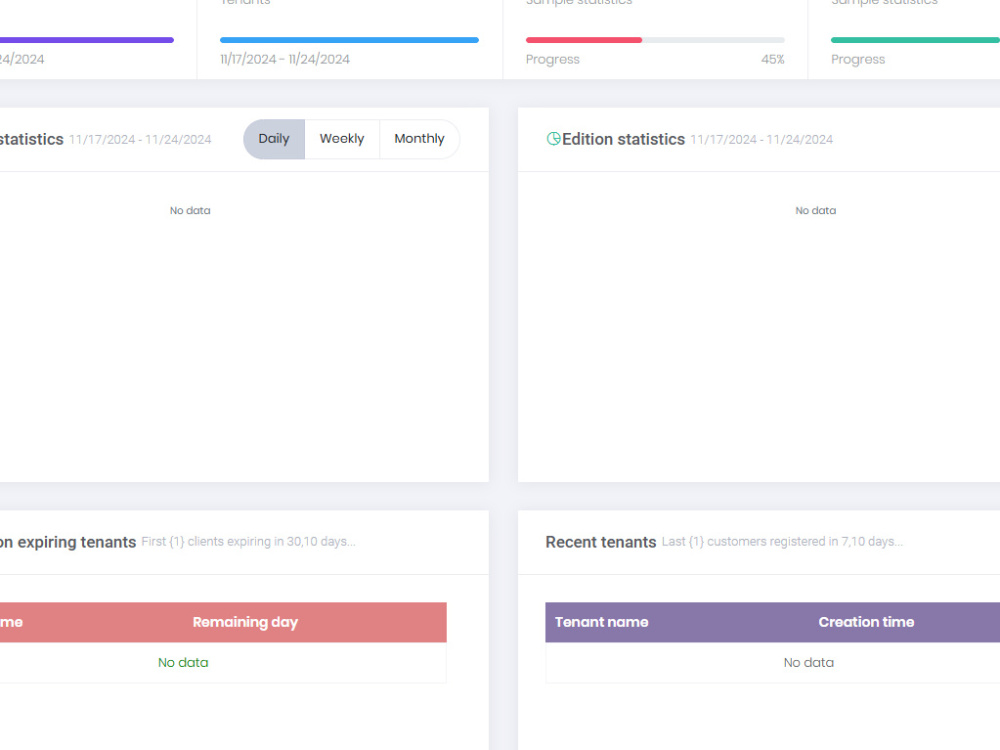Click green No data in expiring tenants table
The height and width of the screenshot is (750, 1000).
(x=183, y=663)
